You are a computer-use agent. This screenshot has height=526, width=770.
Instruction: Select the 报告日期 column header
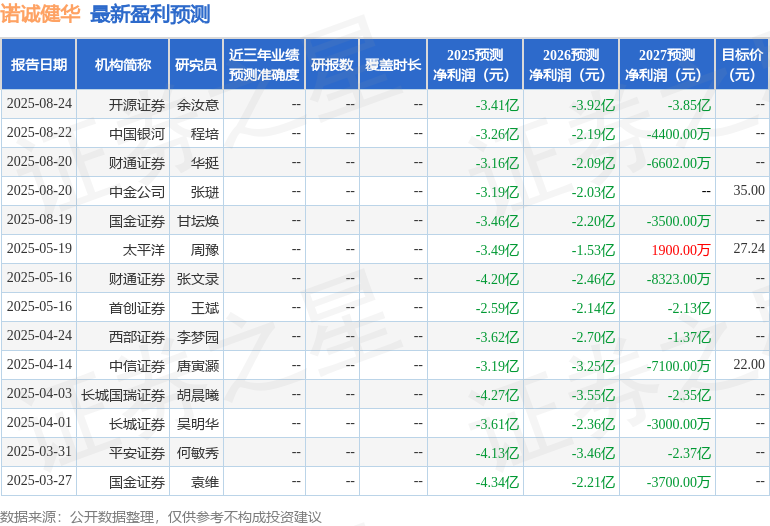[39, 64]
